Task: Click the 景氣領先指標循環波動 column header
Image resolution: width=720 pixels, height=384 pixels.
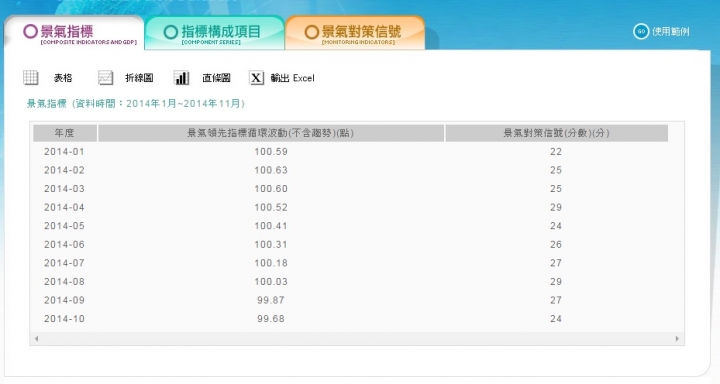Action: pos(271,133)
